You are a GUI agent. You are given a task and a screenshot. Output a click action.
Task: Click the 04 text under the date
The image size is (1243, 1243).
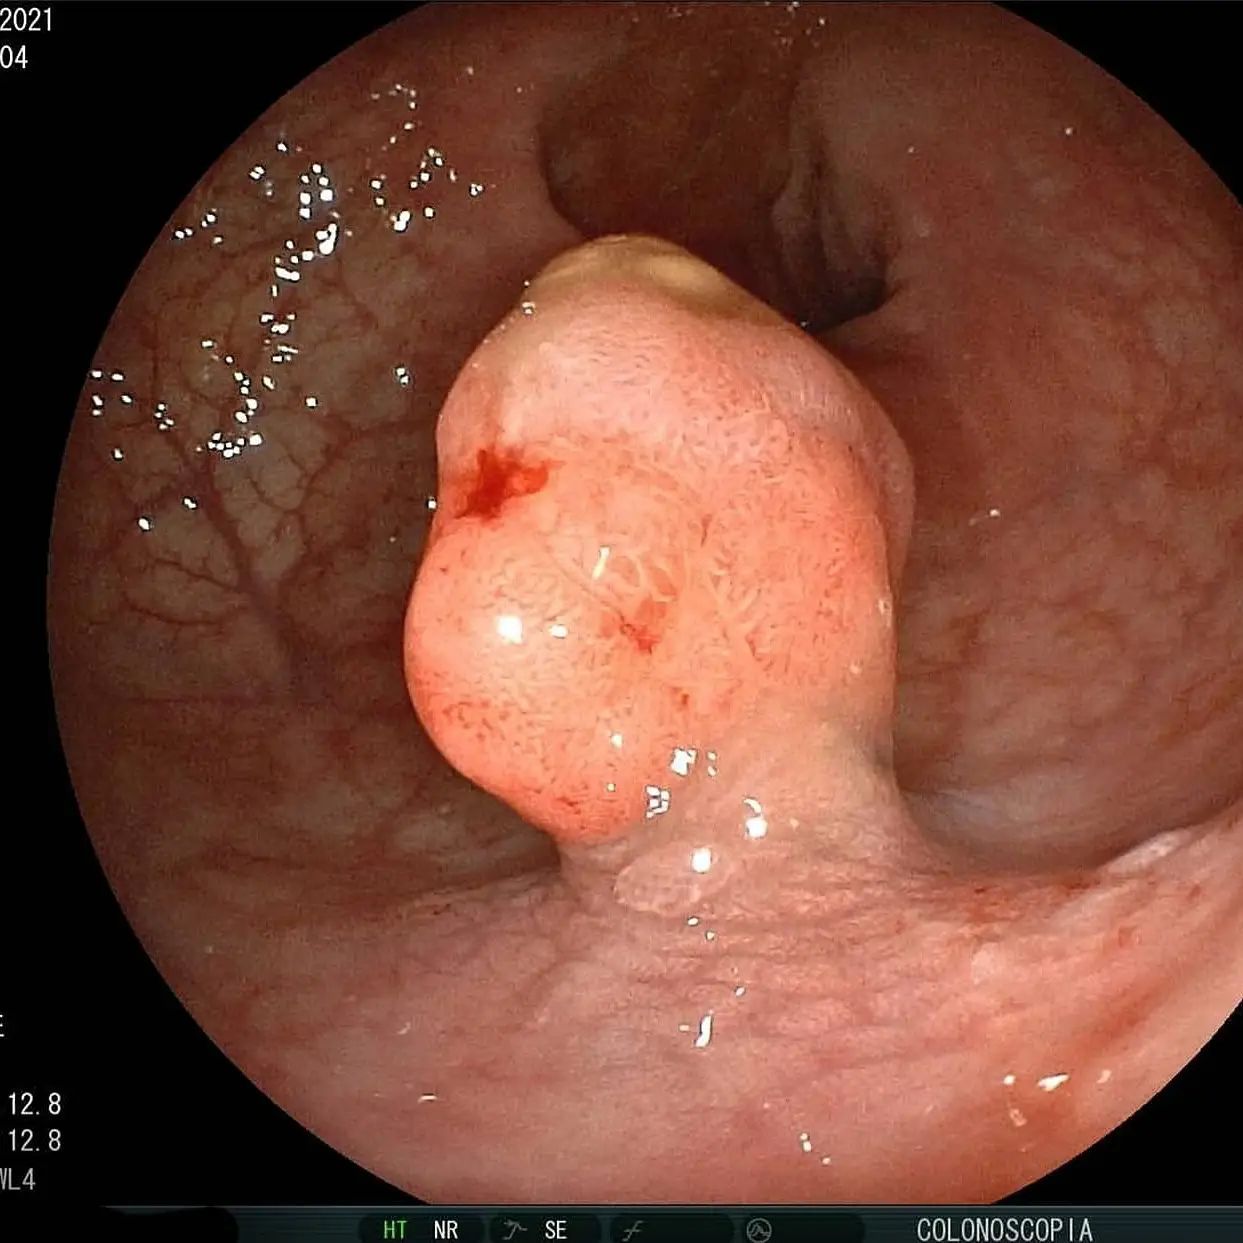click(14, 58)
